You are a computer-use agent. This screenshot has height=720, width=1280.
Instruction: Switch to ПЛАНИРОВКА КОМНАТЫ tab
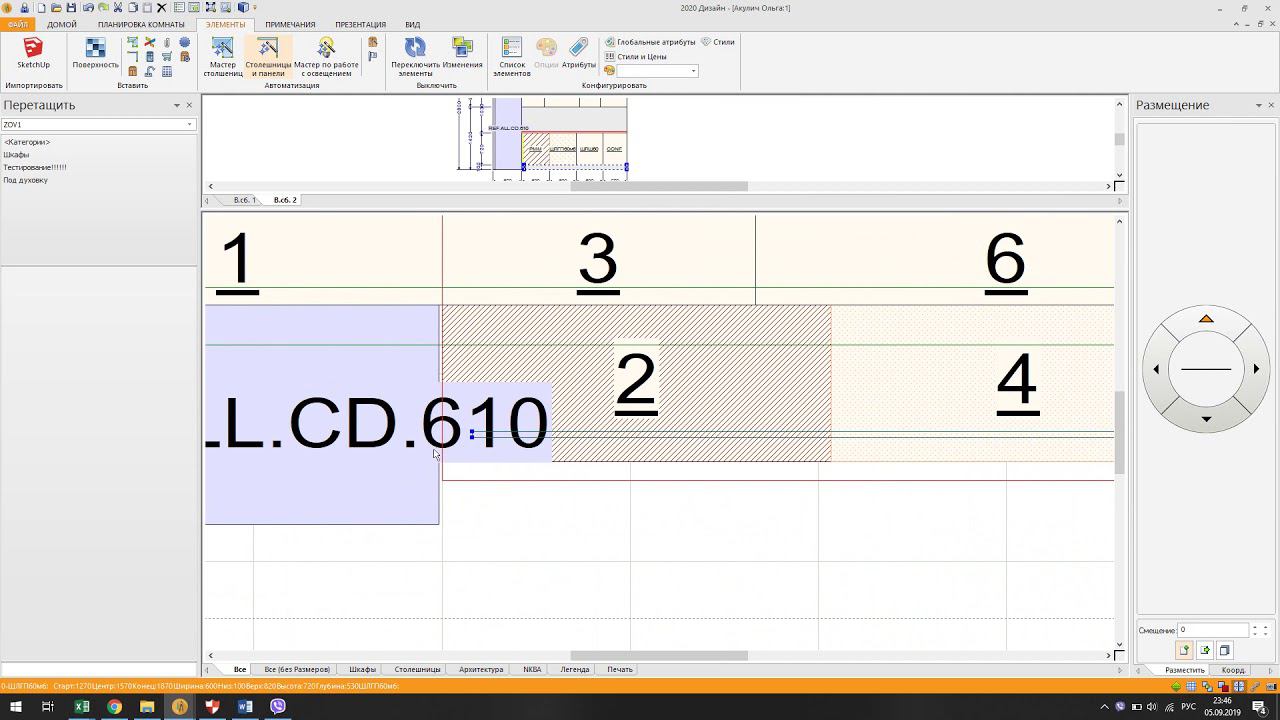pyautogui.click(x=141, y=24)
